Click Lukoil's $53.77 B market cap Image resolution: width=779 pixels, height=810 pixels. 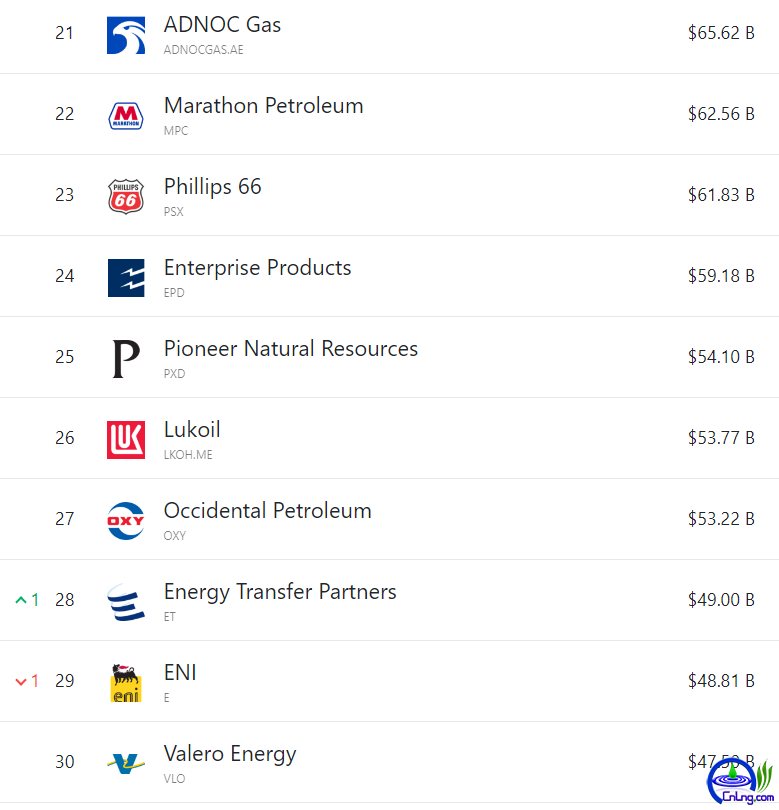tap(720, 438)
